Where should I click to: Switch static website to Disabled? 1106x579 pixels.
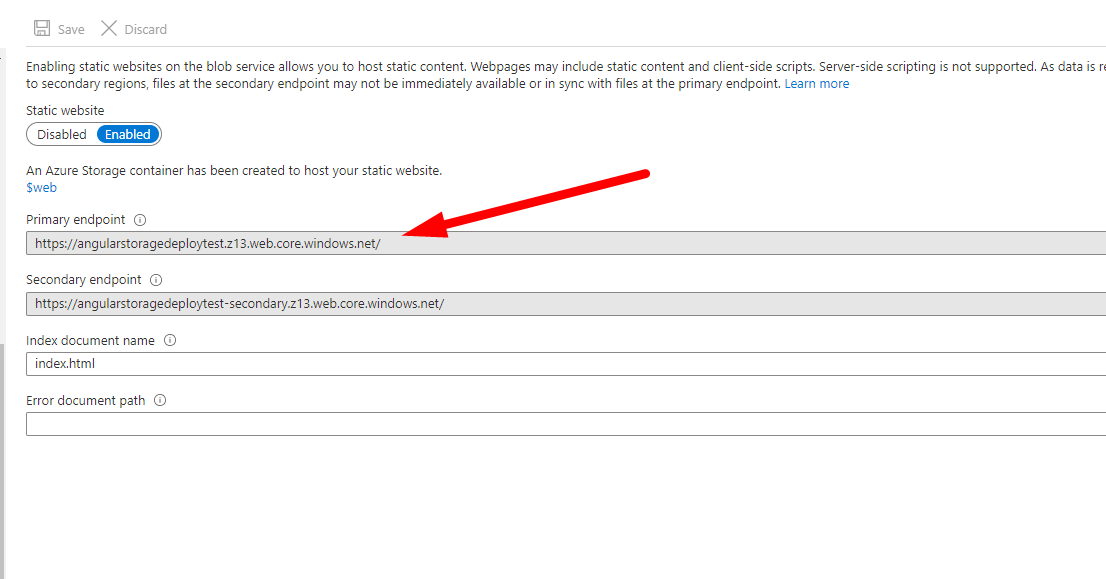[62, 134]
